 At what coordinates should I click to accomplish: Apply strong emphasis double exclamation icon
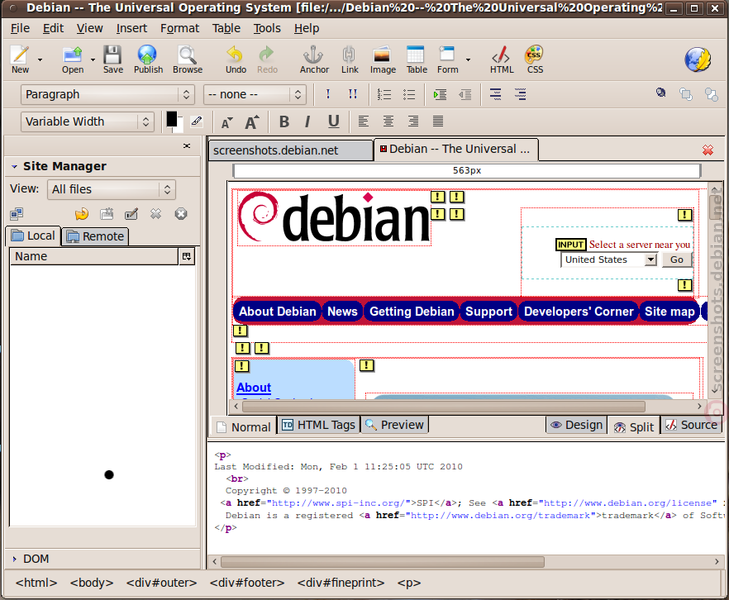pyautogui.click(x=352, y=94)
